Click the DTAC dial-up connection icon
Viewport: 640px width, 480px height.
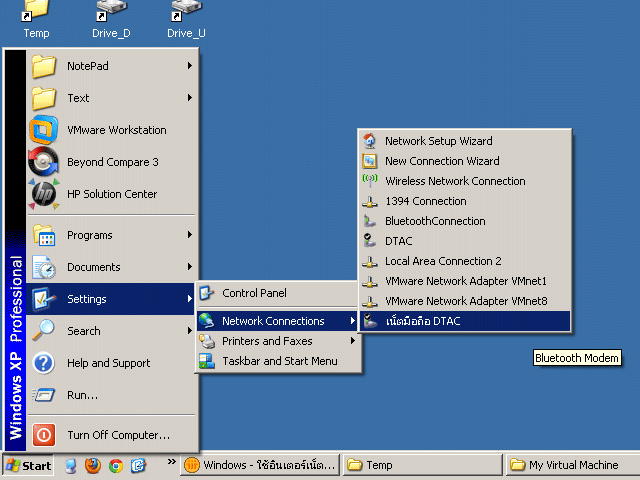click(x=370, y=241)
